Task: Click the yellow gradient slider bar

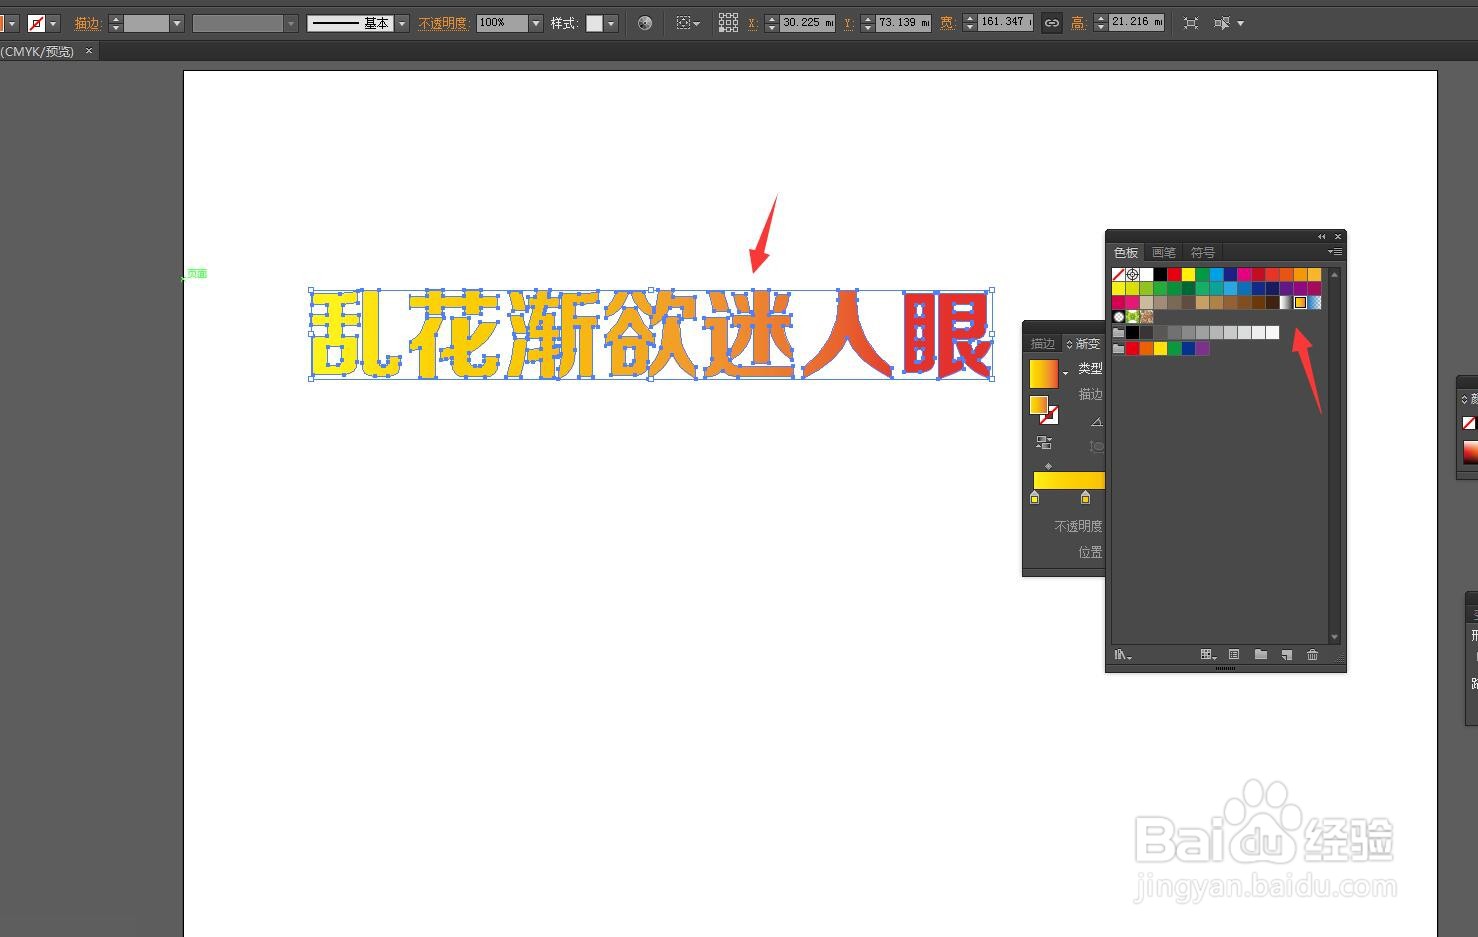Action: [x=1069, y=481]
